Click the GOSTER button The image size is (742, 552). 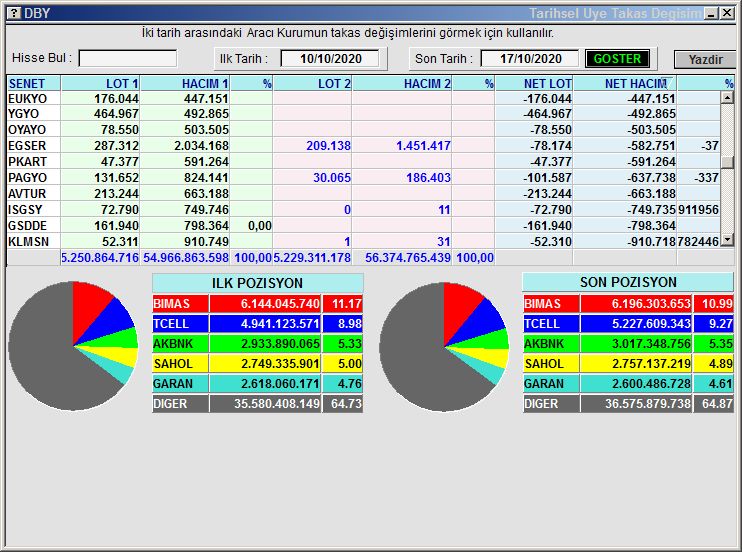coord(617,59)
